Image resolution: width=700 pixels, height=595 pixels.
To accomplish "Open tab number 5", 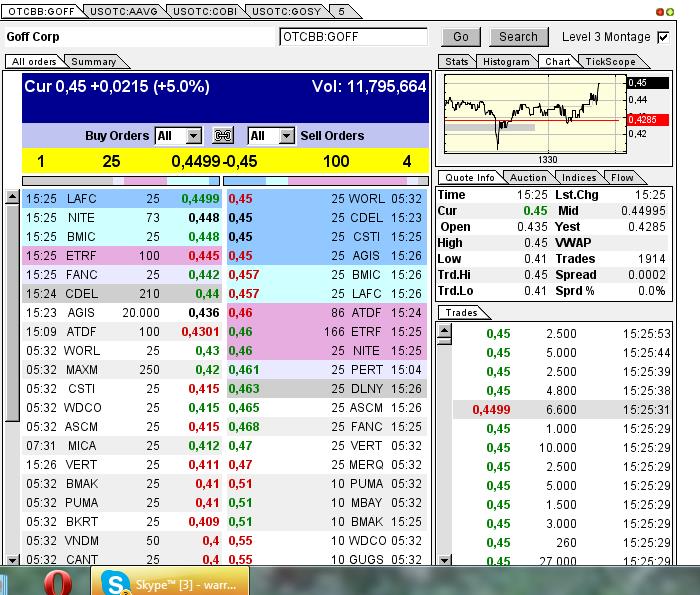I will coord(342,12).
